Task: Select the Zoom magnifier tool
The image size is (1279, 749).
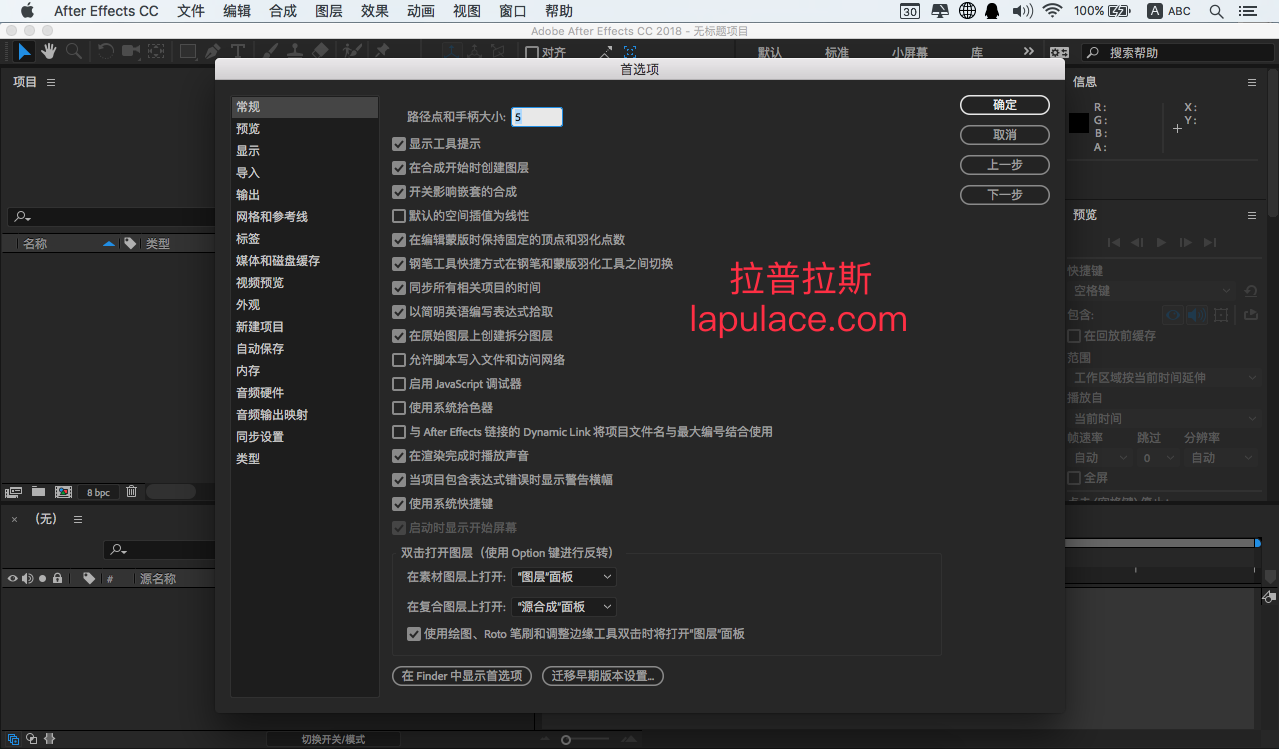Action: click(x=74, y=51)
